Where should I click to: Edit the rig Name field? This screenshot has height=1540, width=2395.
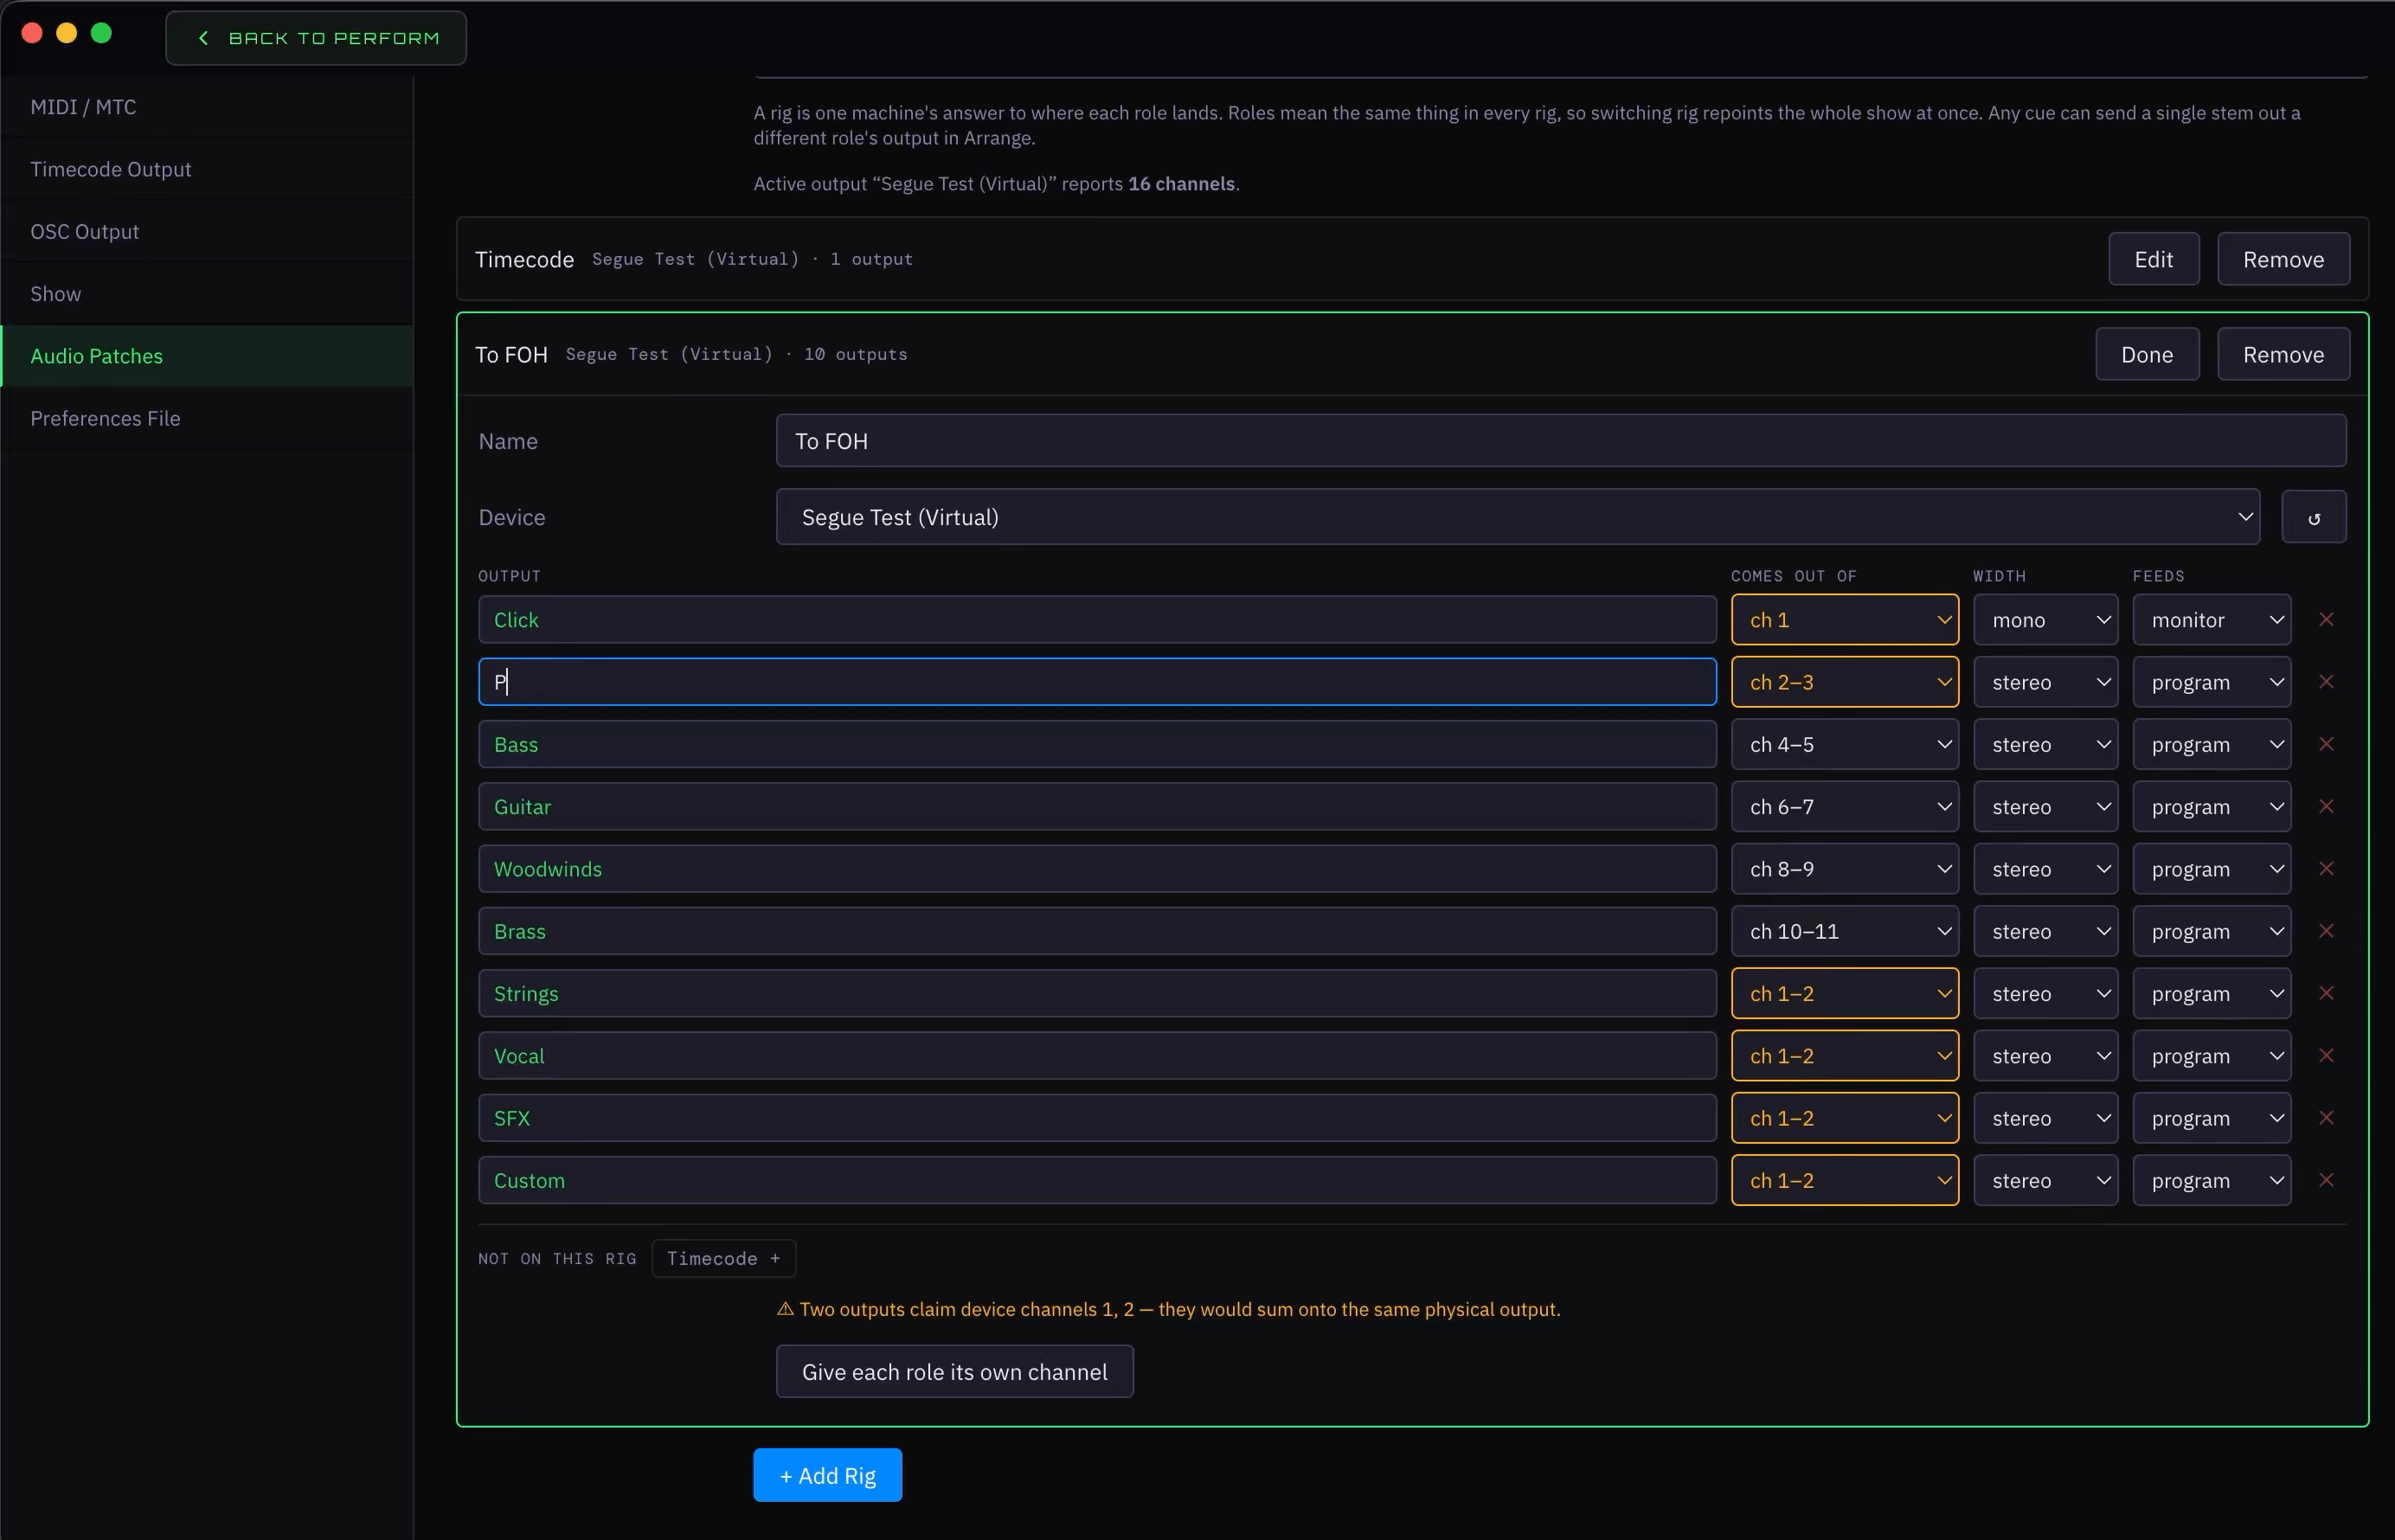[x=1561, y=441]
